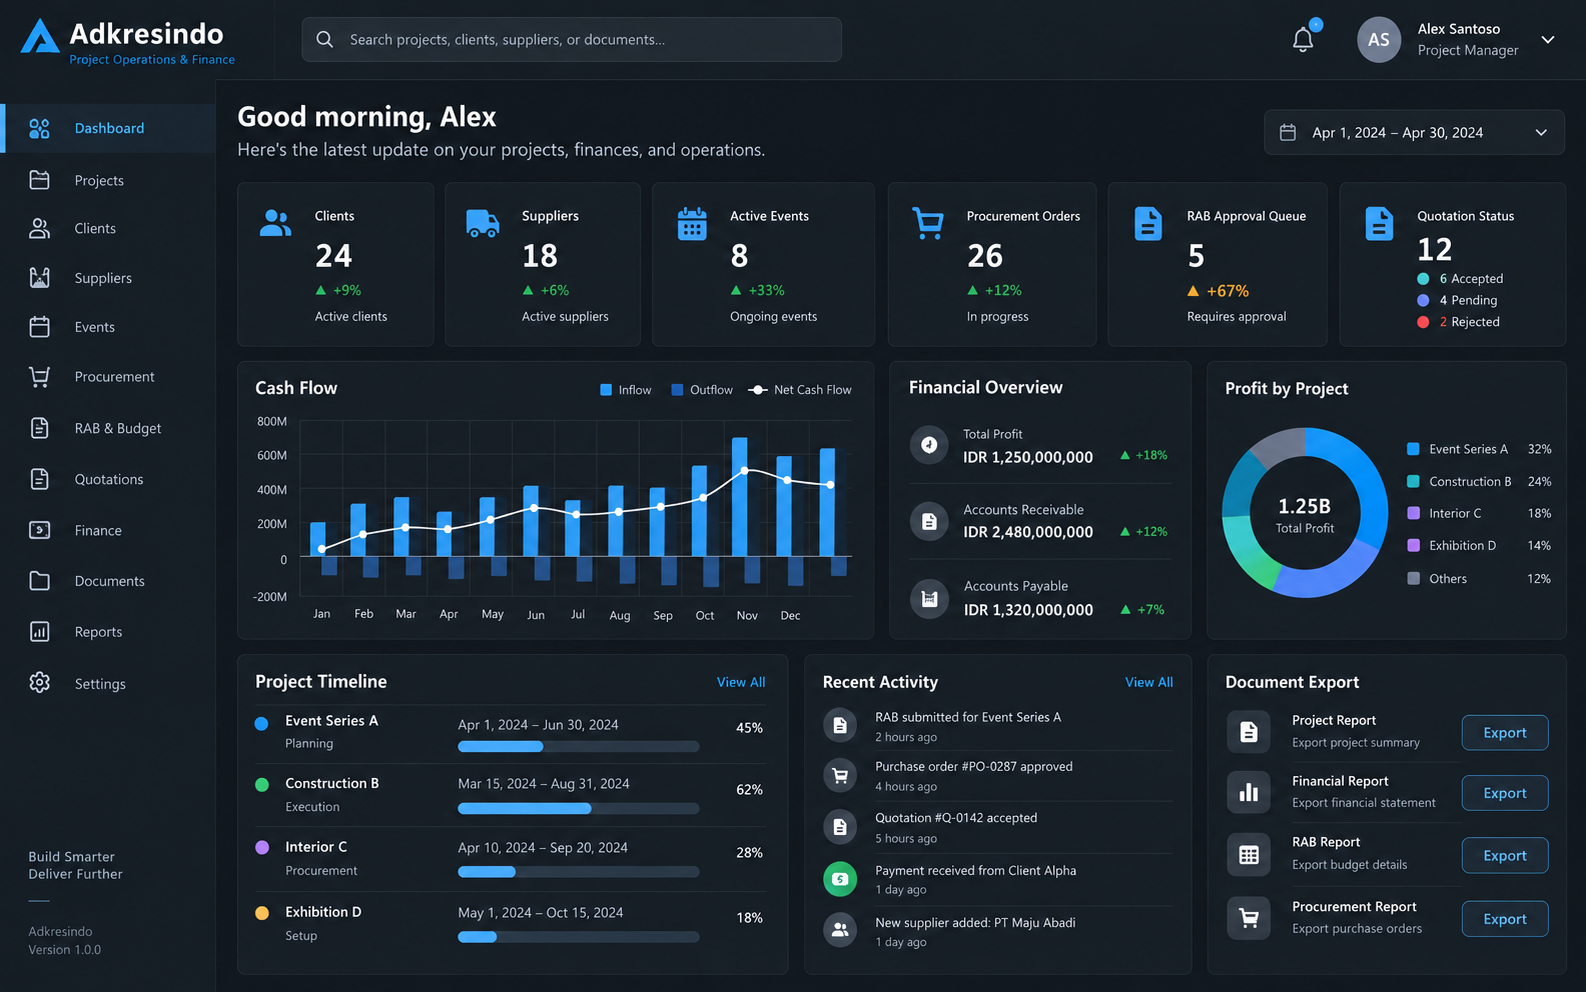Expand the user profile menu chevron
Image resolution: width=1586 pixels, height=992 pixels.
(1548, 40)
